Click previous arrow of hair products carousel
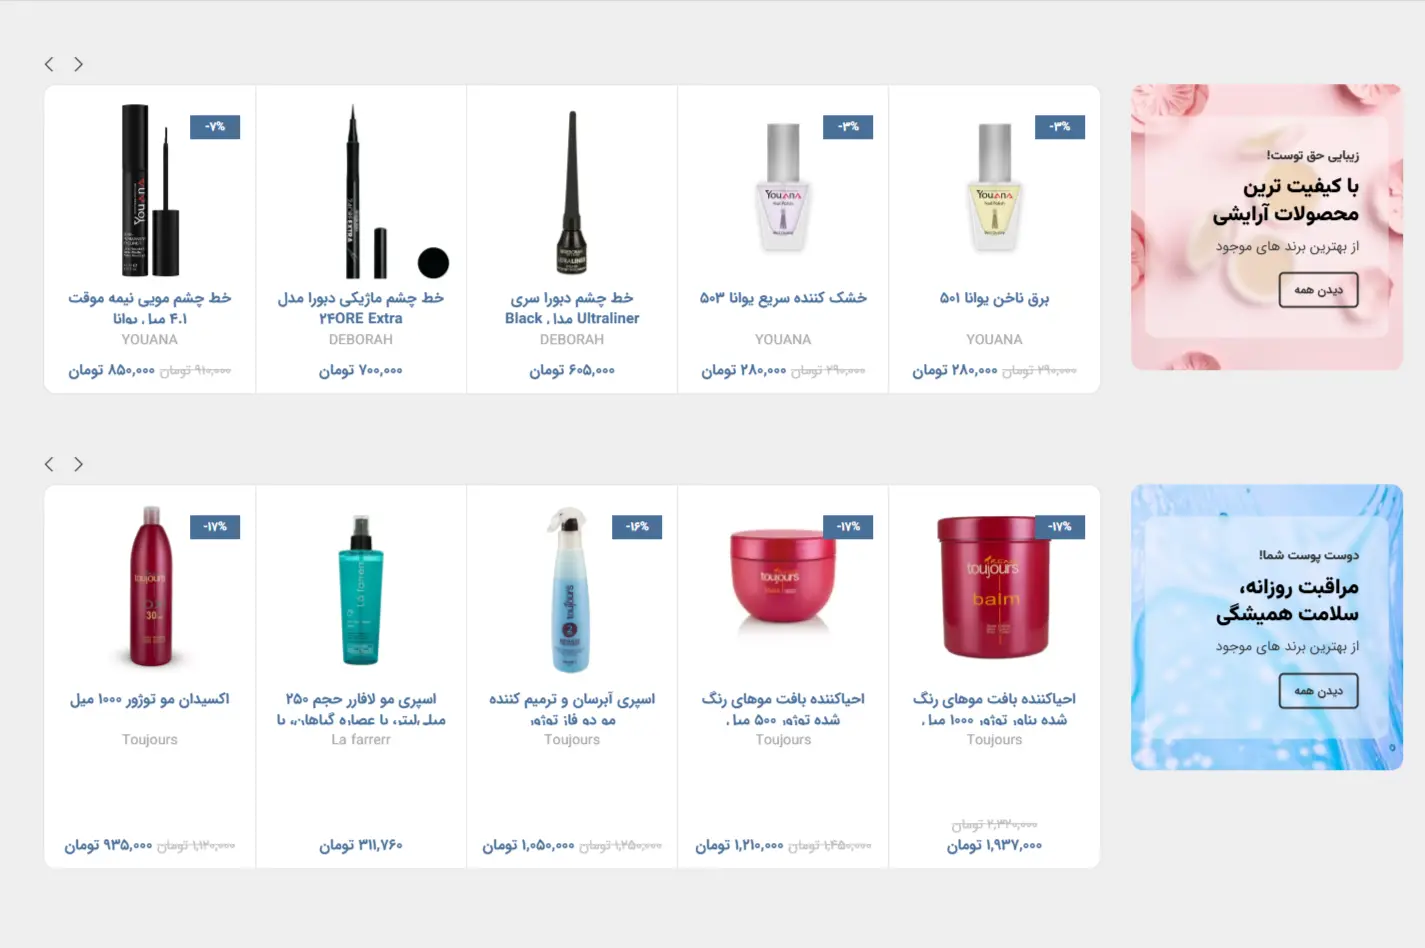 click(49, 464)
